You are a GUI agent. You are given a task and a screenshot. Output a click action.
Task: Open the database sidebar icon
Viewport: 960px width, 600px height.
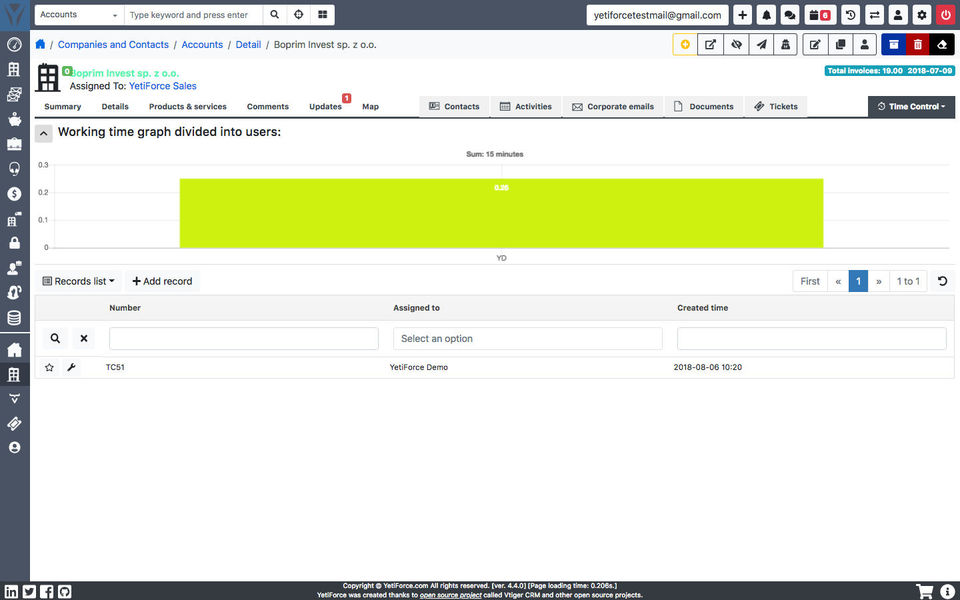14,318
